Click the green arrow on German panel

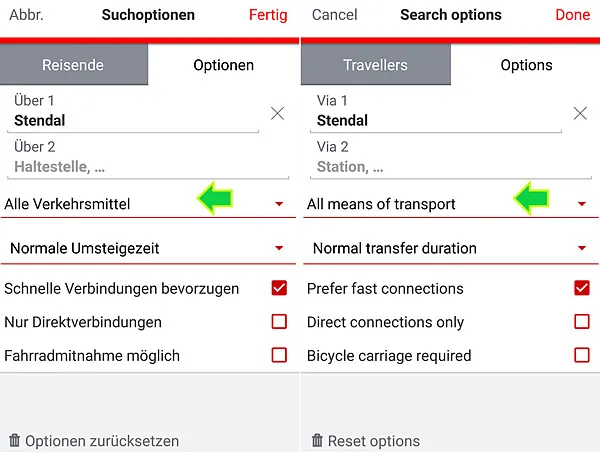pyautogui.click(x=215, y=198)
